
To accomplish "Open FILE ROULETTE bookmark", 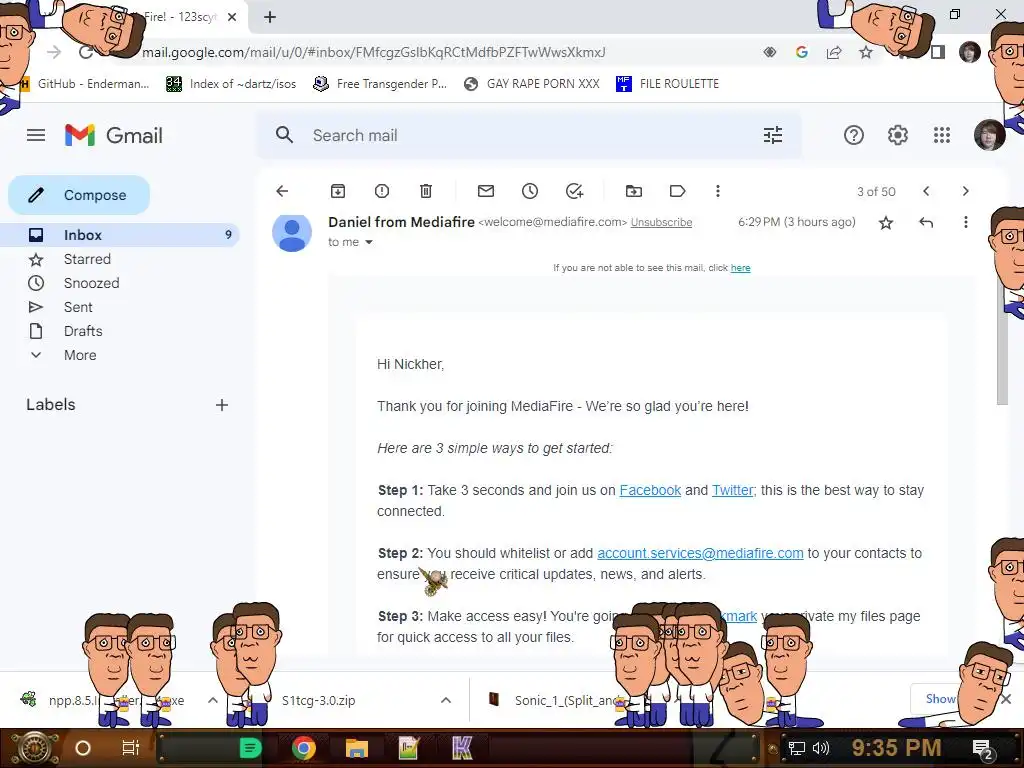I will pos(667,84).
